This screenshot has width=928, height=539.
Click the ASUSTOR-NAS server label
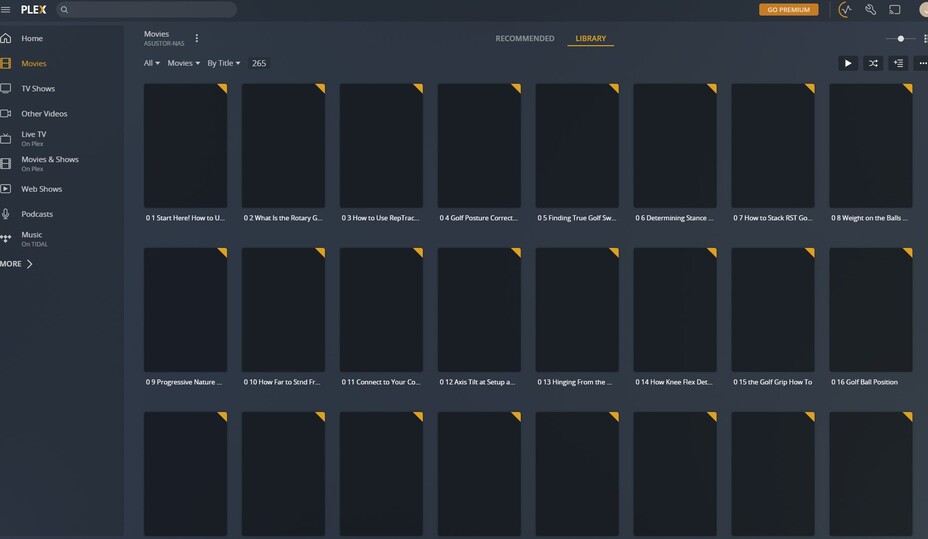coord(164,44)
